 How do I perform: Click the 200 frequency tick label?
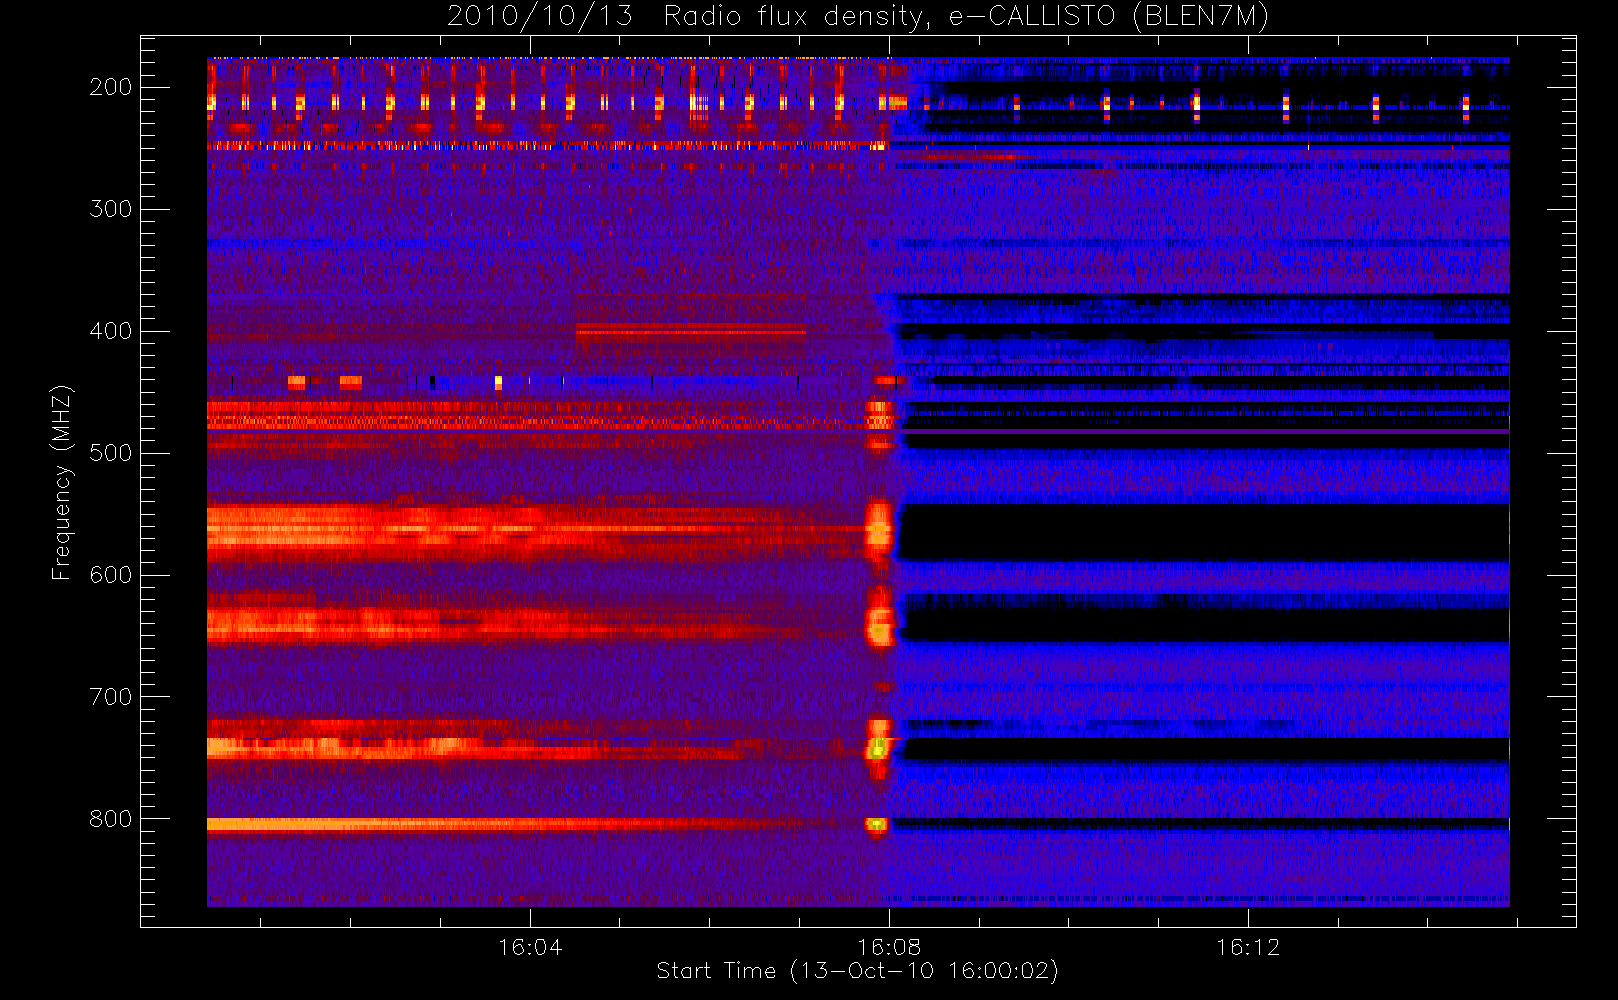pos(111,87)
